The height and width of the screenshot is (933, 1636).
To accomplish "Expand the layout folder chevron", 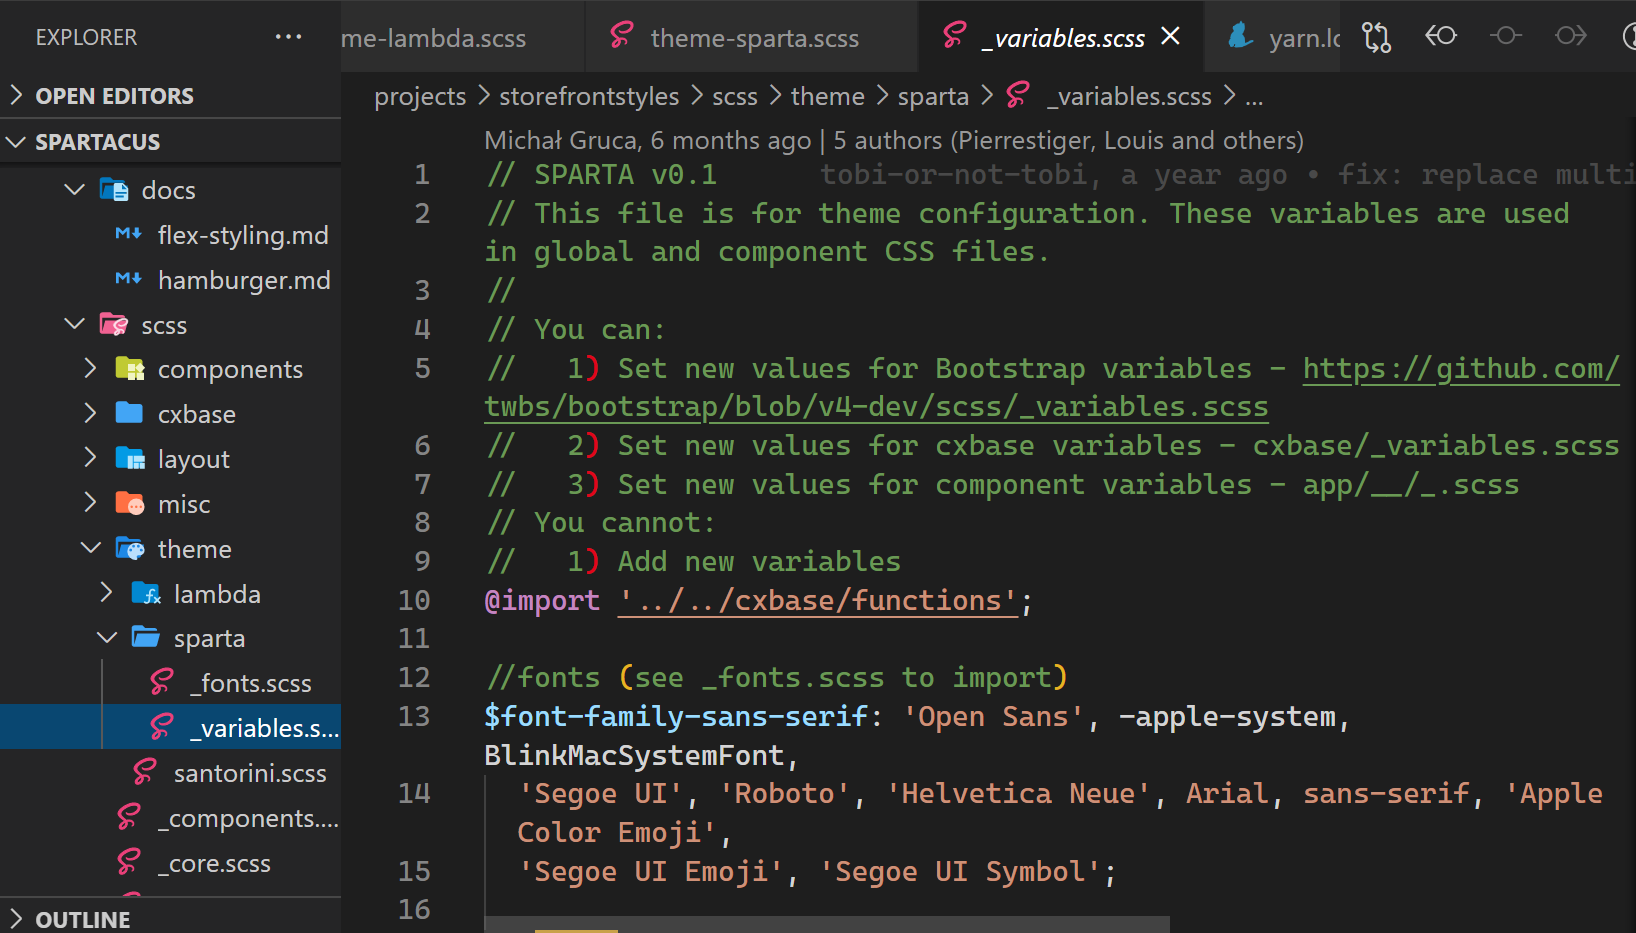I will coord(91,458).
